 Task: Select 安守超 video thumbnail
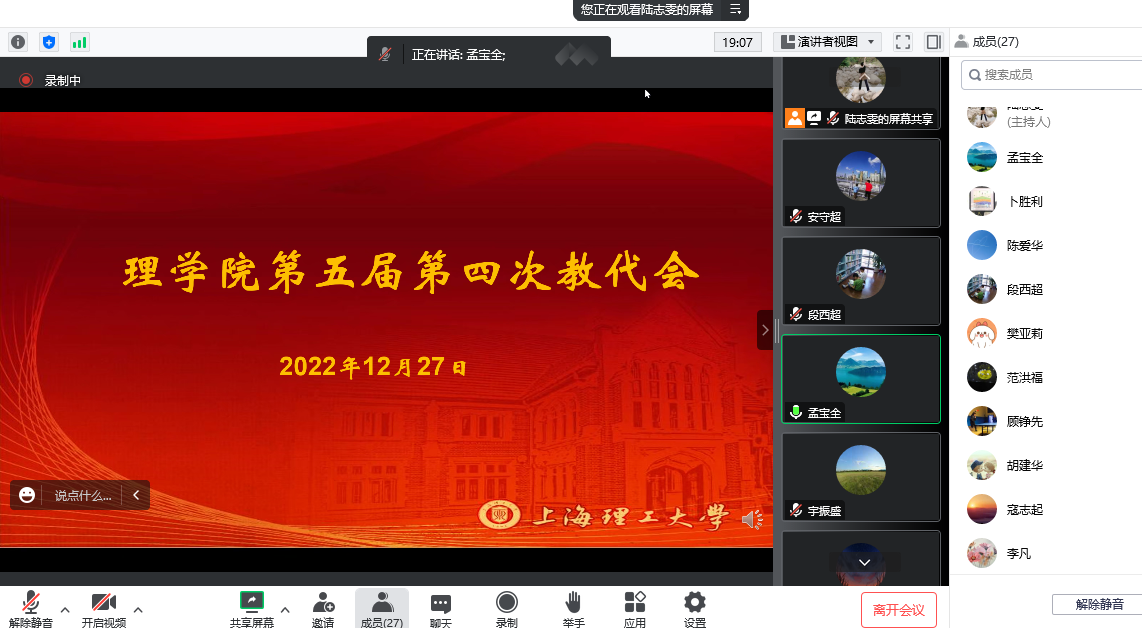coord(861,183)
